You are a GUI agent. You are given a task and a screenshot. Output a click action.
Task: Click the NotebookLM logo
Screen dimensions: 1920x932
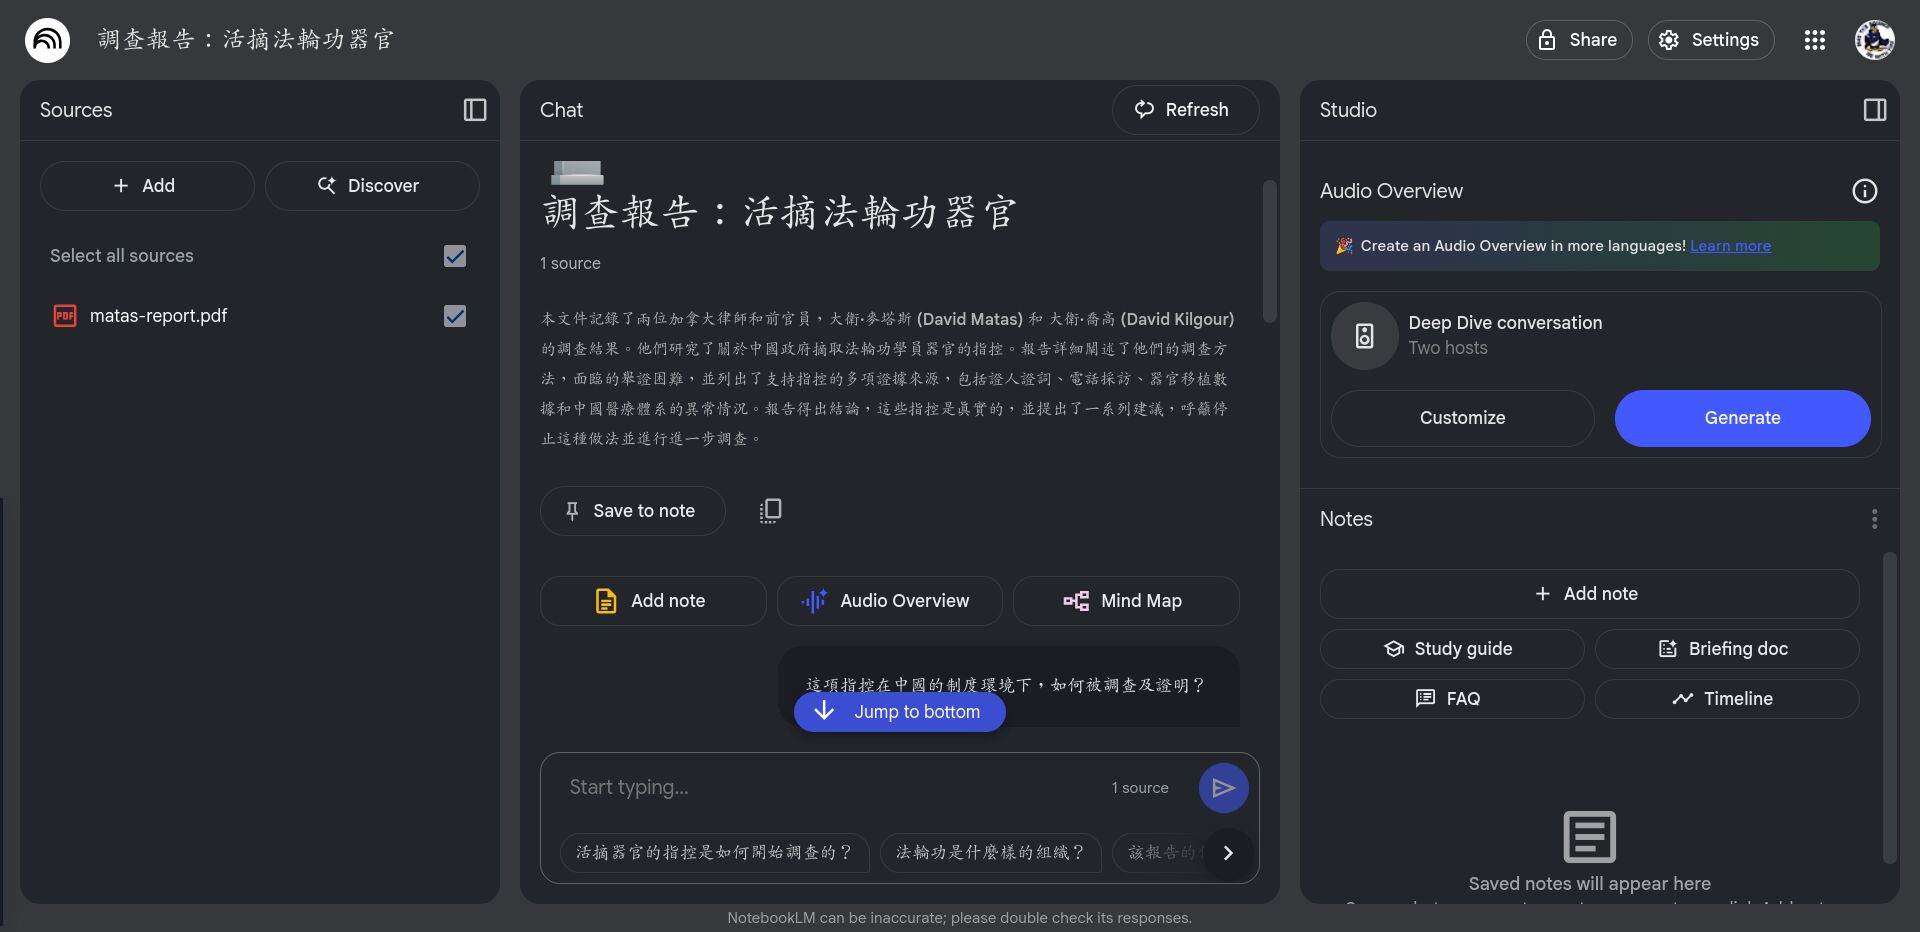click(47, 40)
